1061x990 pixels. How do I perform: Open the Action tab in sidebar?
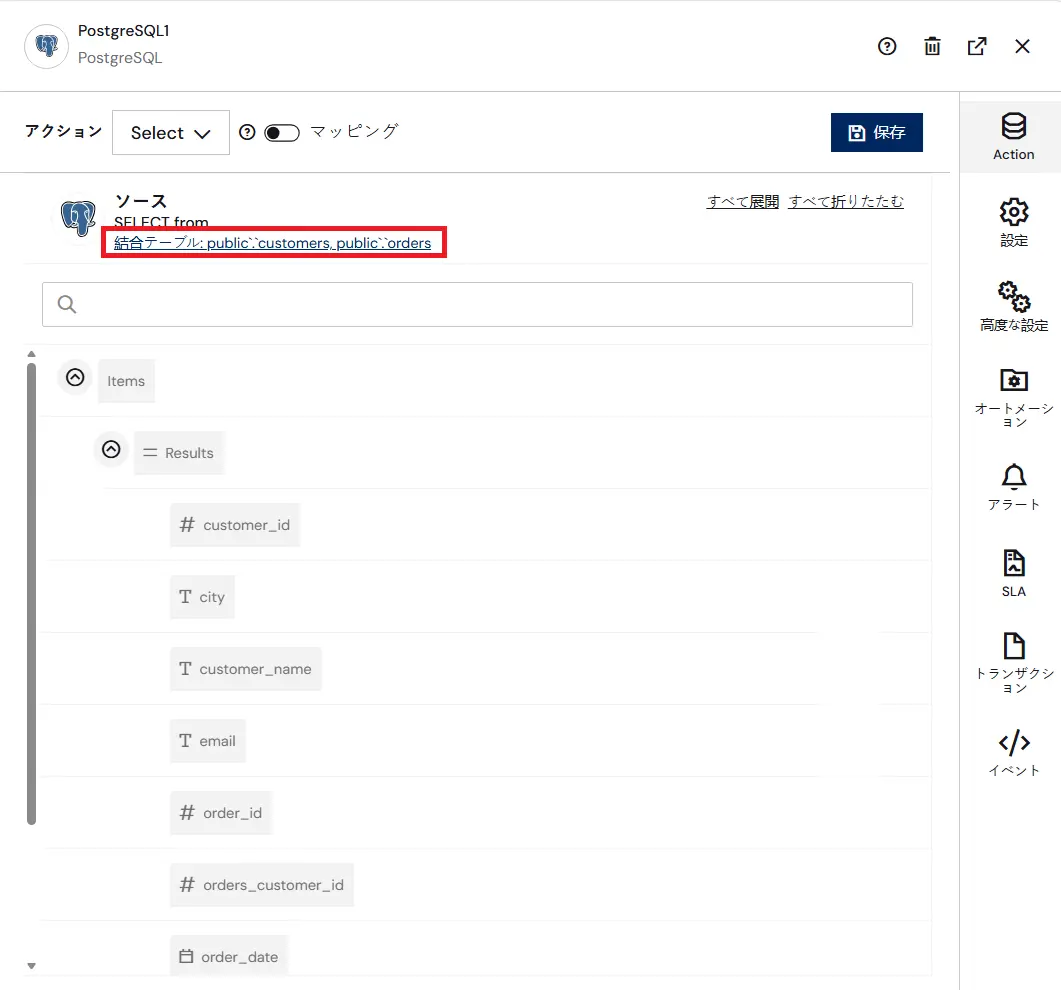[x=1013, y=137]
